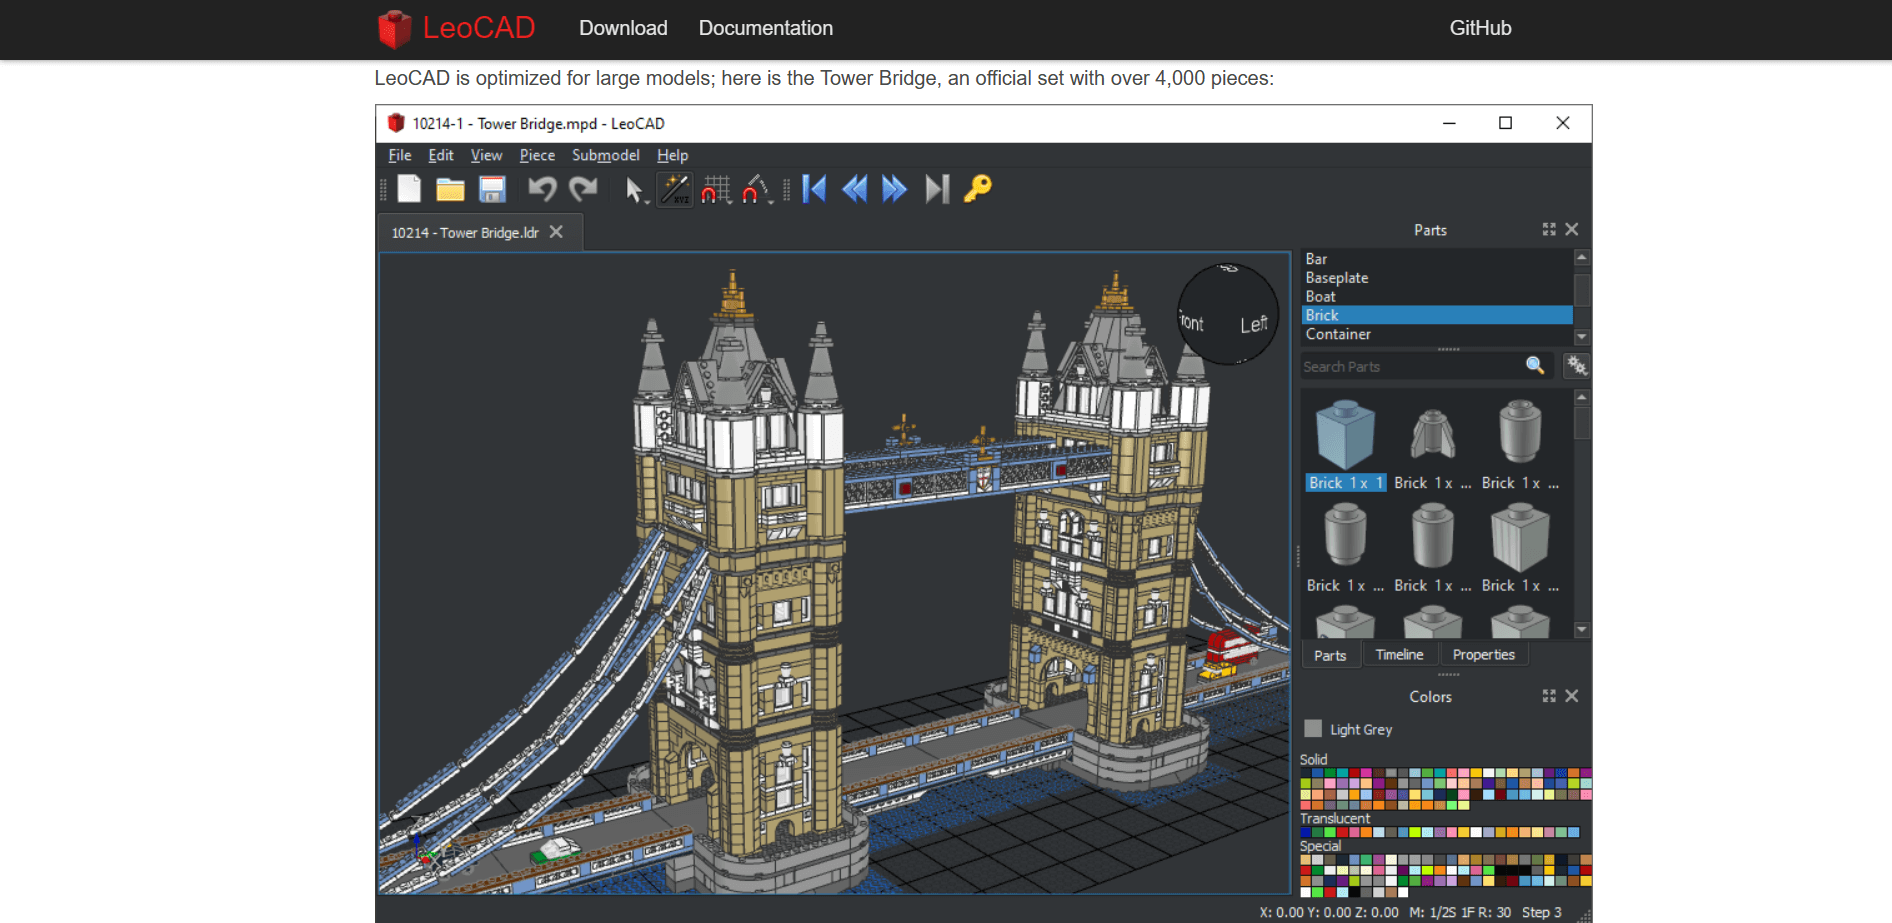The height and width of the screenshot is (923, 1892).
Task: Click the grid move snap magnet icon
Action: (x=714, y=189)
